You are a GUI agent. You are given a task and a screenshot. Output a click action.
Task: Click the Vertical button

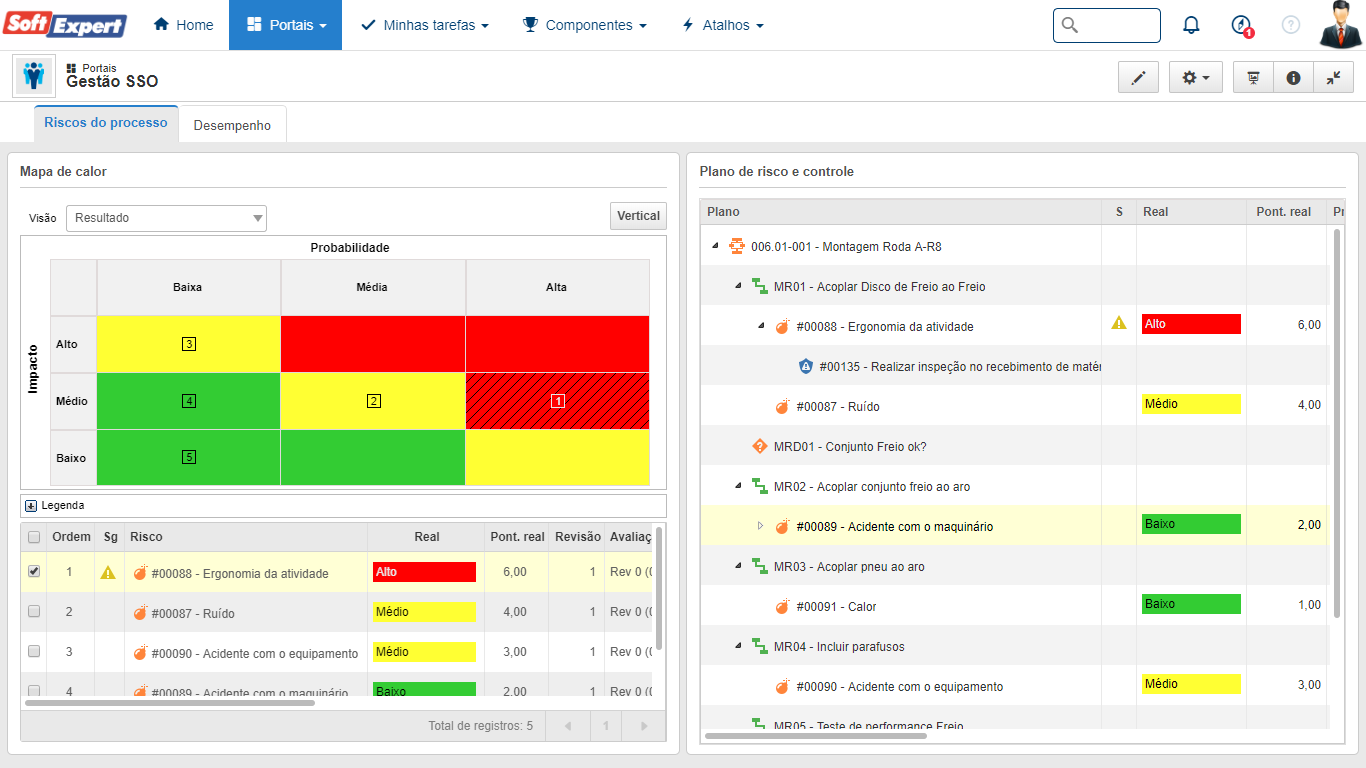638,216
